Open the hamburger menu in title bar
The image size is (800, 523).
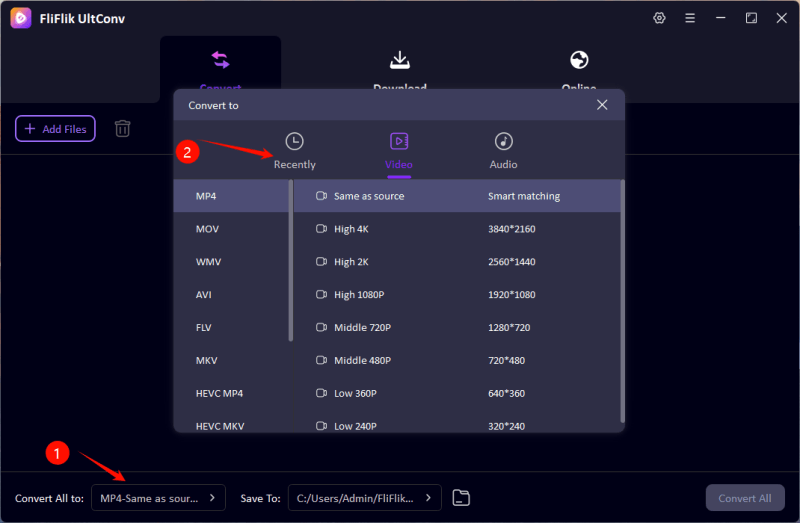pos(689,18)
